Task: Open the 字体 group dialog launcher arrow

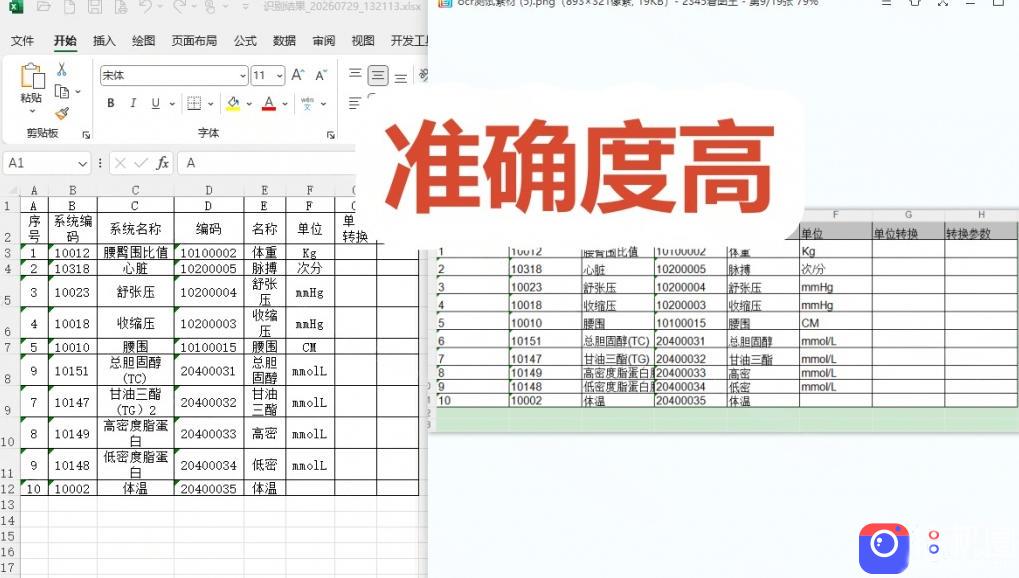Action: click(x=331, y=135)
